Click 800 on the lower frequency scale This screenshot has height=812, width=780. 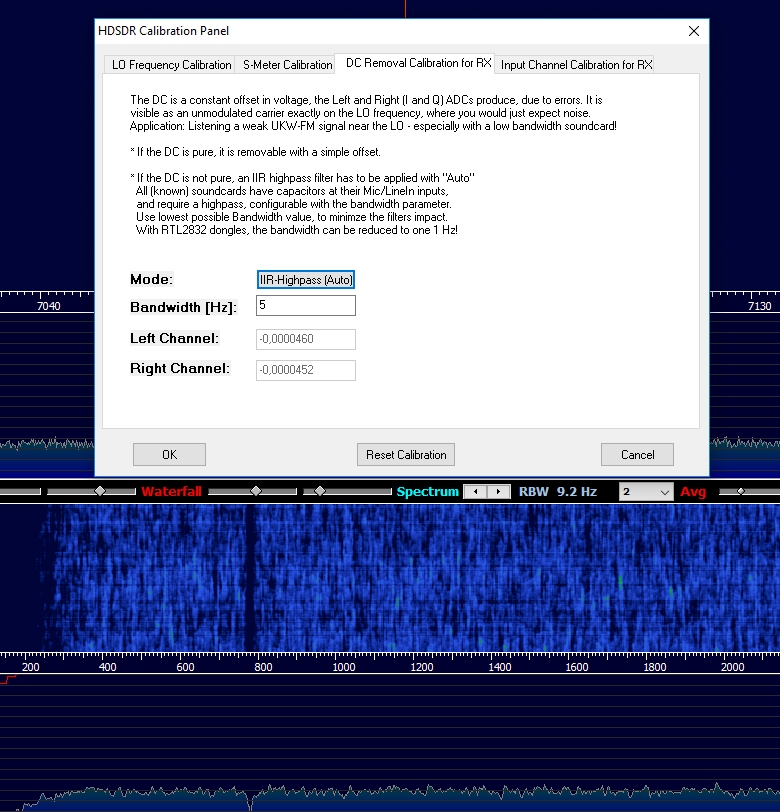[x=263, y=667]
